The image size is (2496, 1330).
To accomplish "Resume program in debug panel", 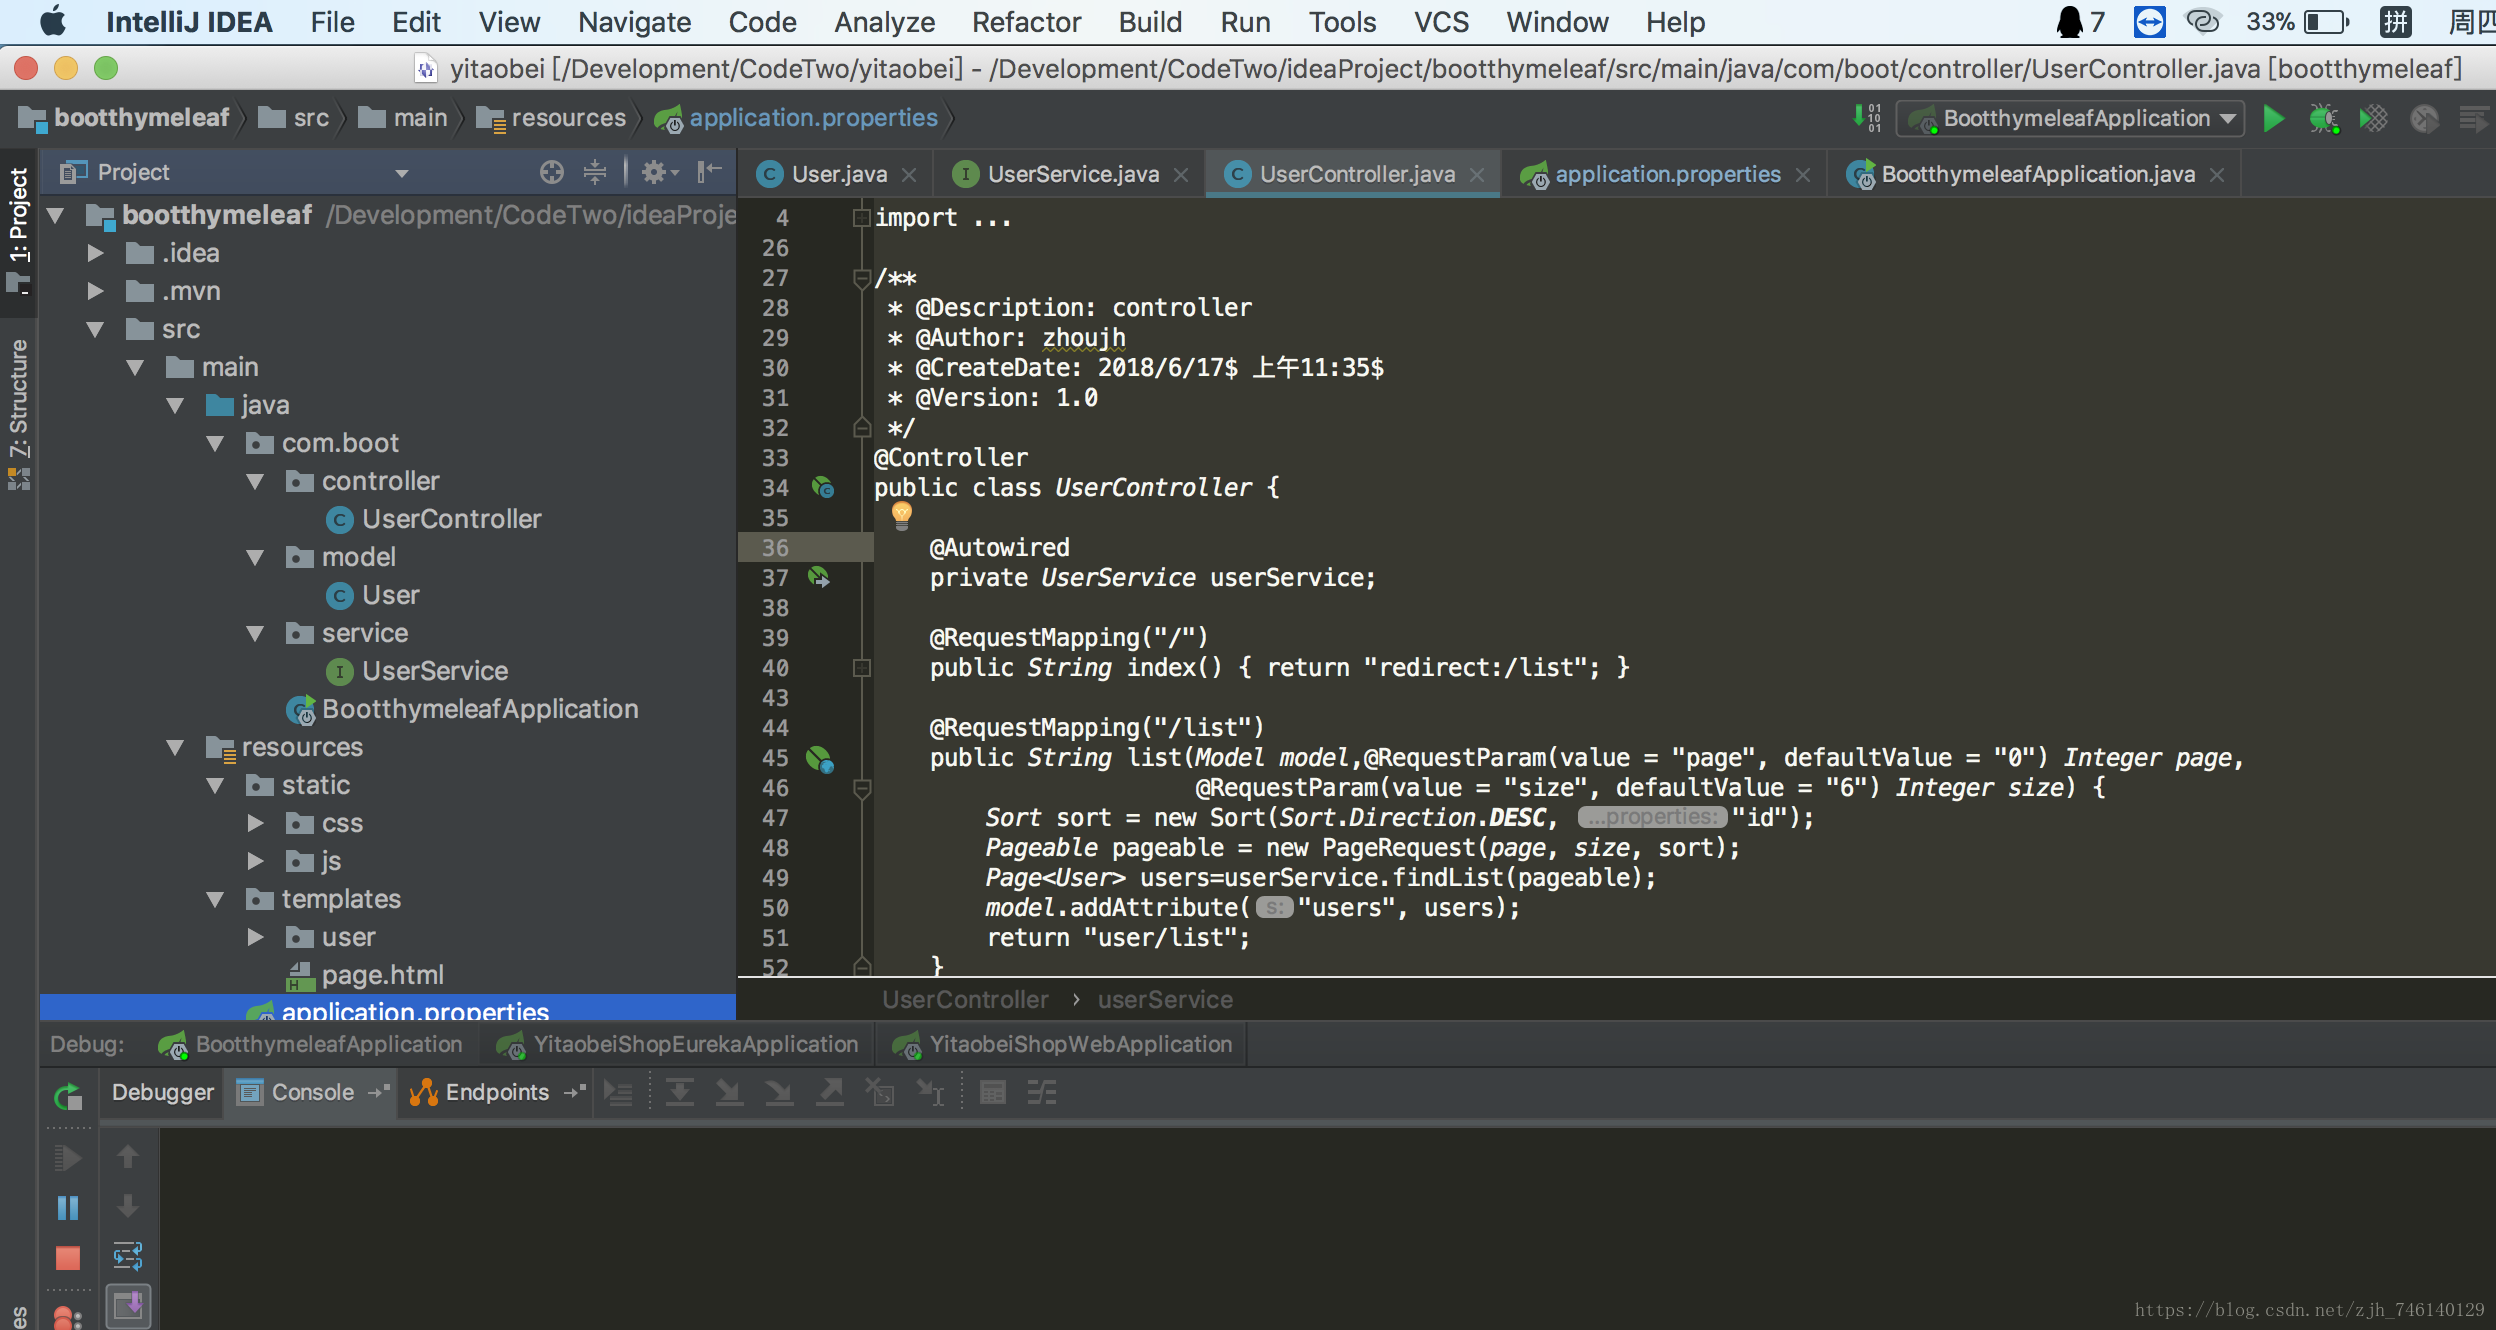I will [x=68, y=1158].
